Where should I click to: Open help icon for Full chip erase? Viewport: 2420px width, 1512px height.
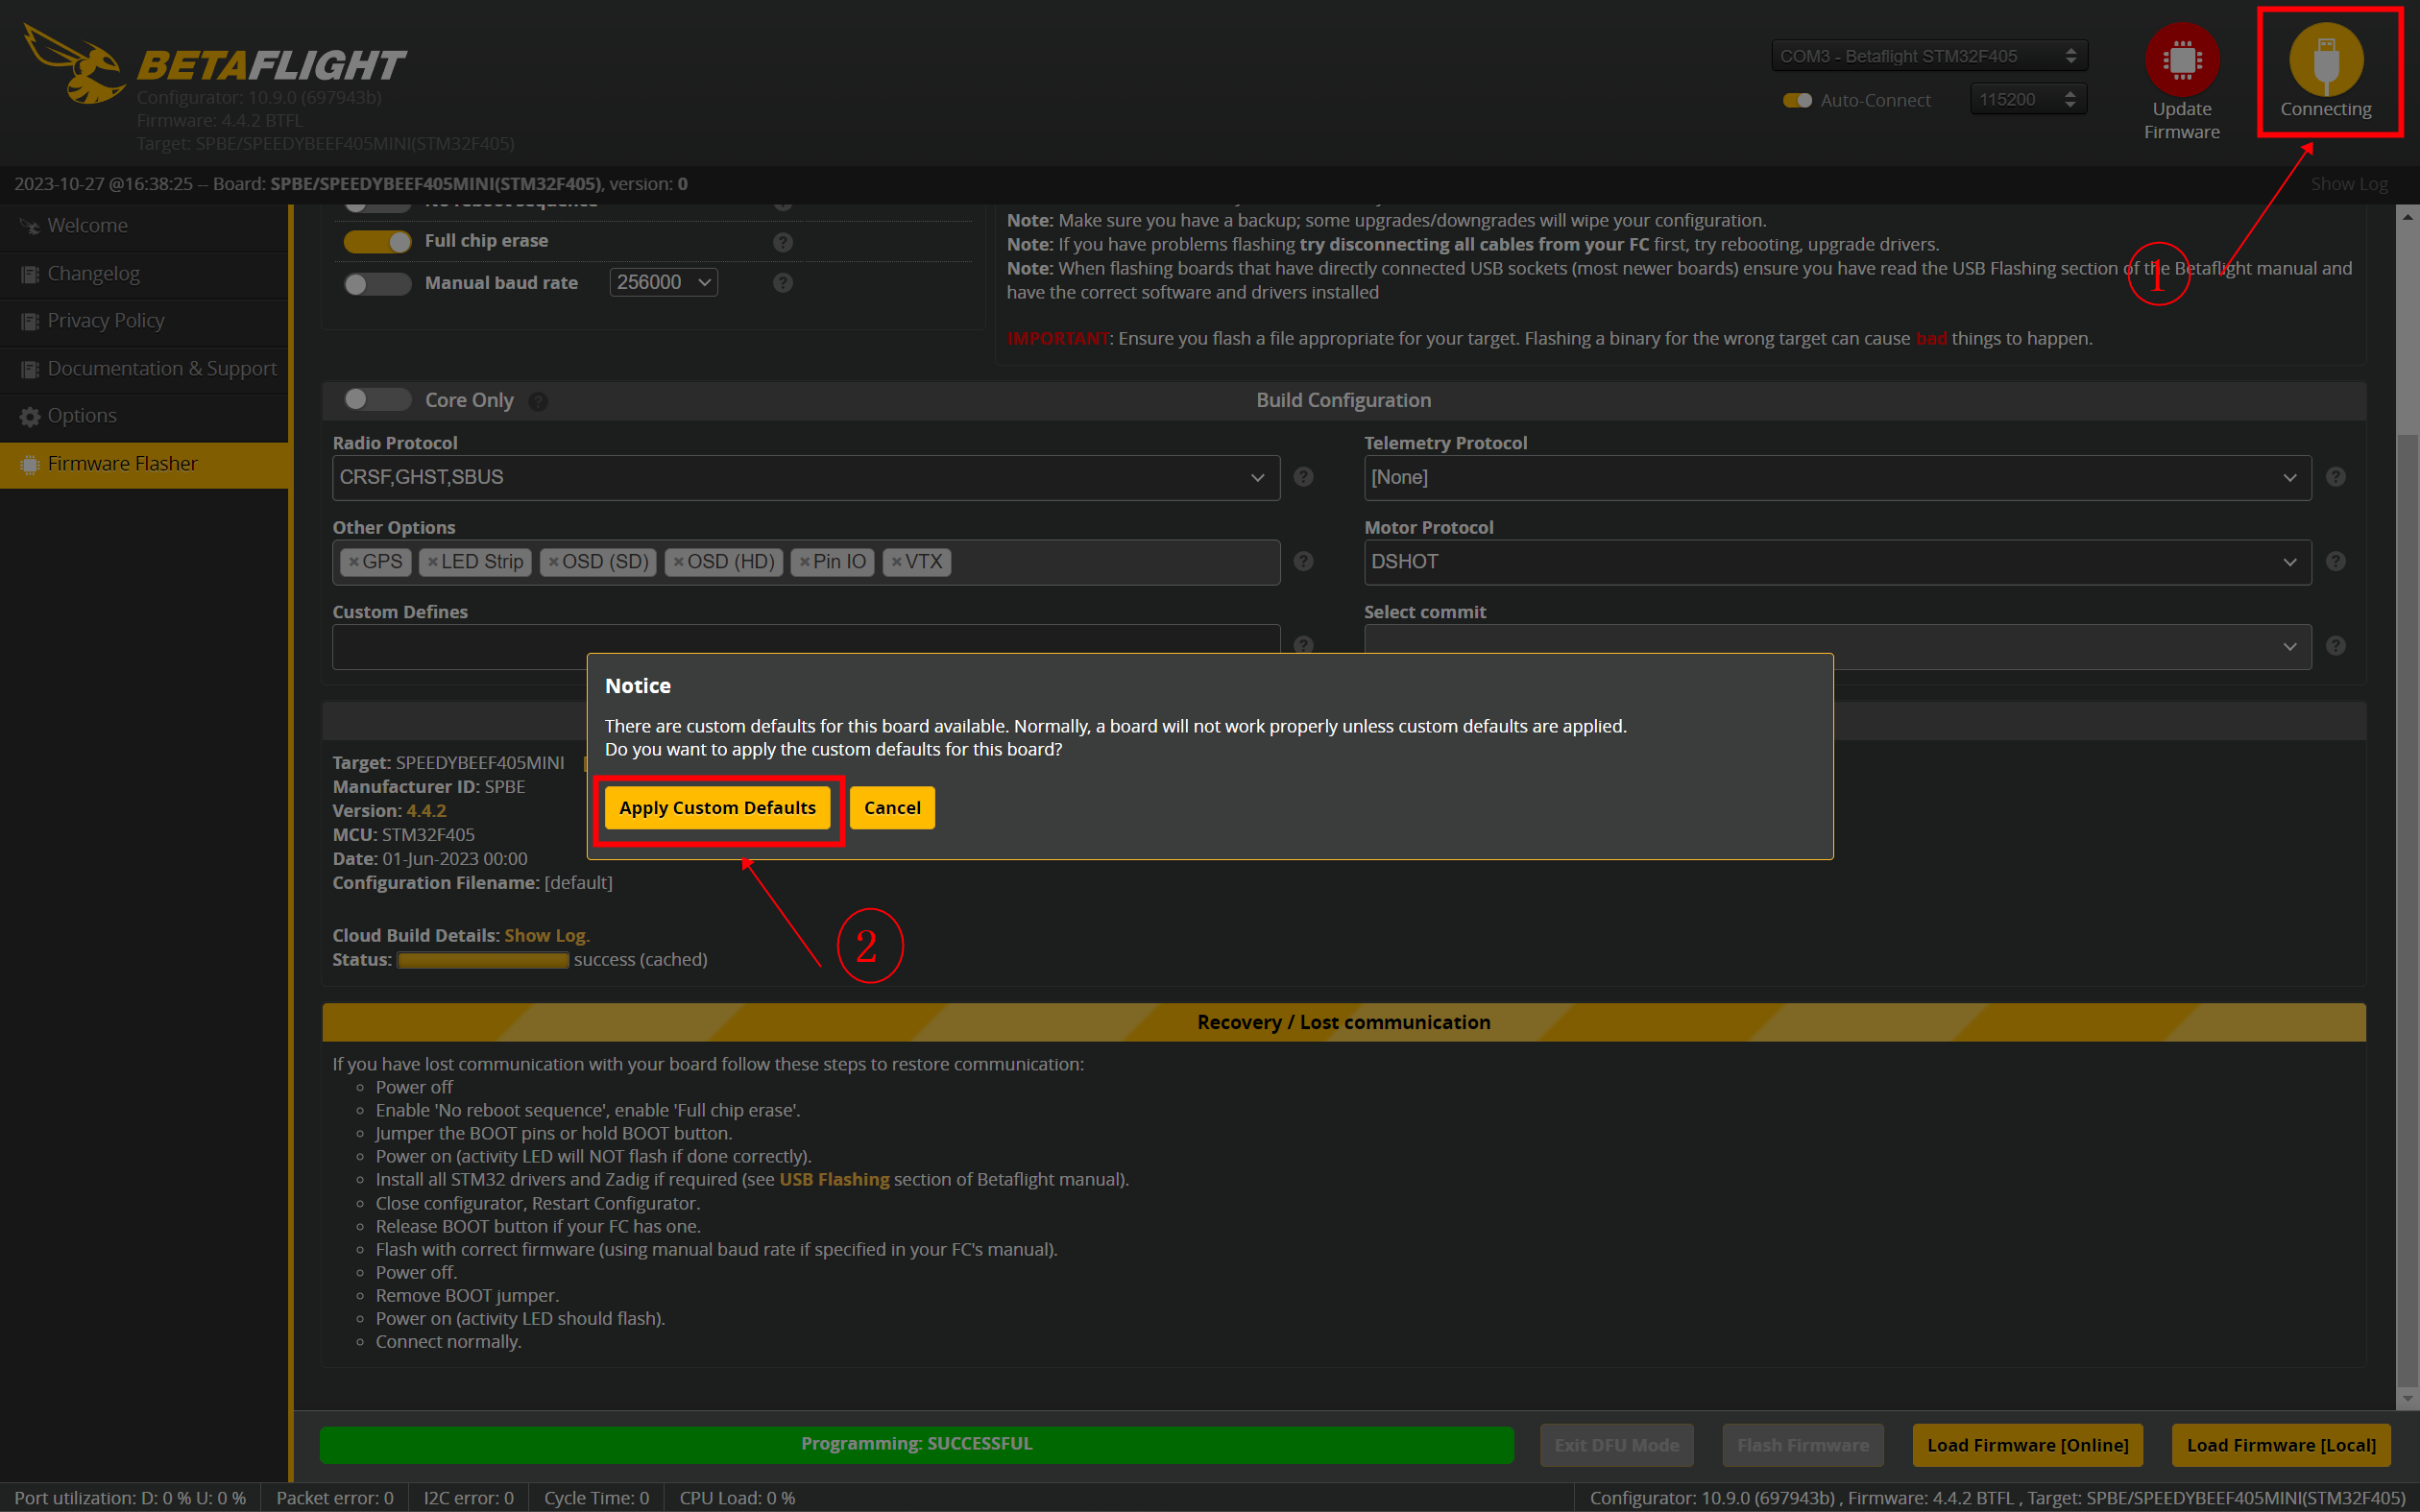click(783, 242)
